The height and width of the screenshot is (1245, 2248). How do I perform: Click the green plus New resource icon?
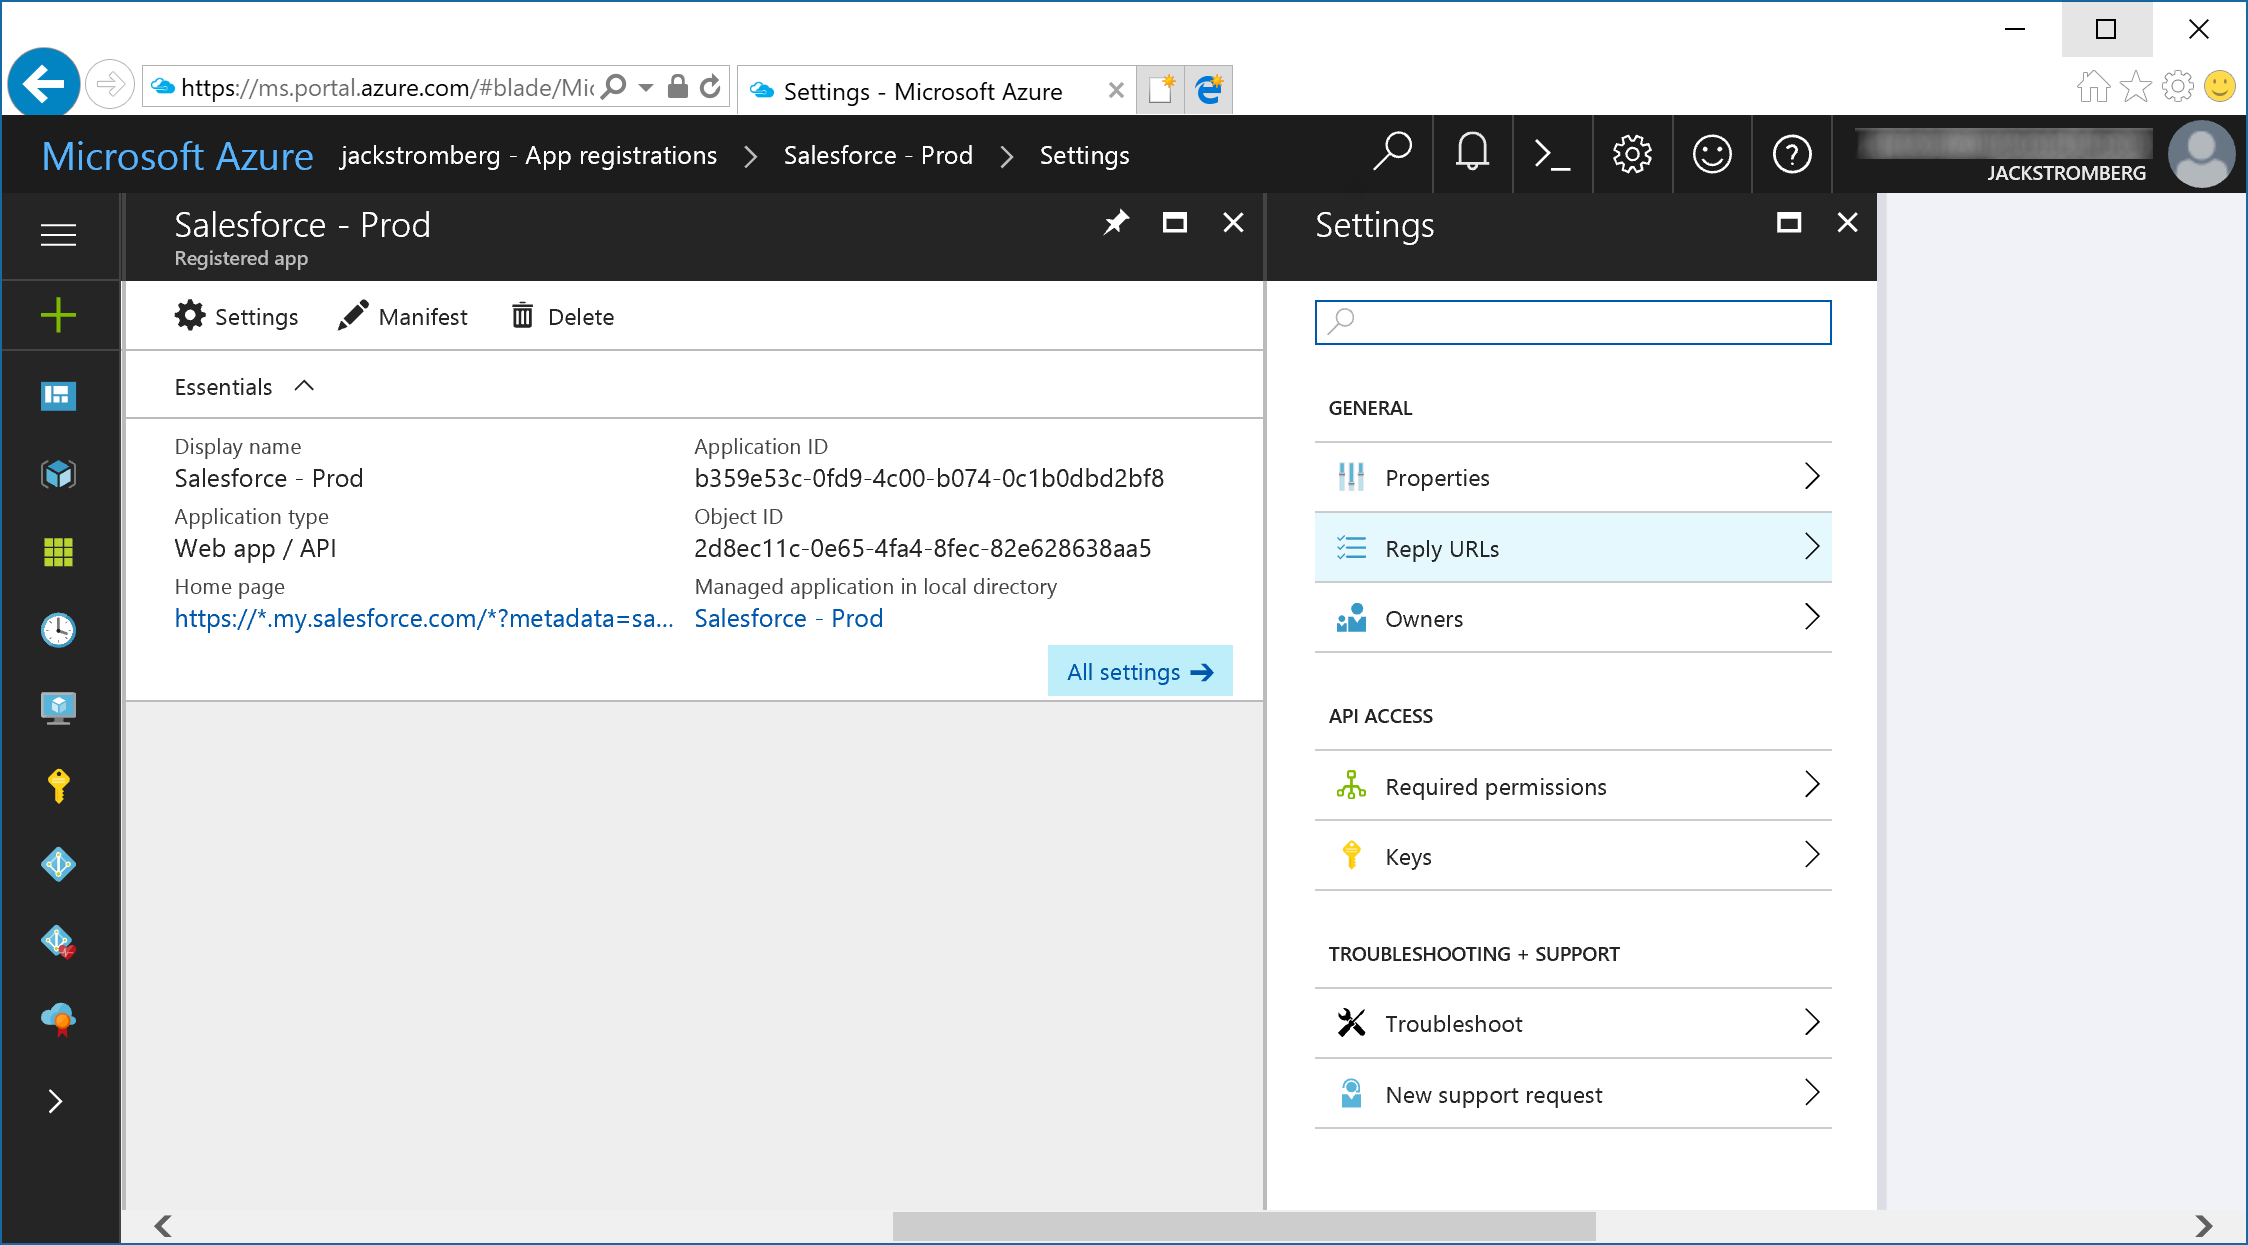pyautogui.click(x=58, y=315)
